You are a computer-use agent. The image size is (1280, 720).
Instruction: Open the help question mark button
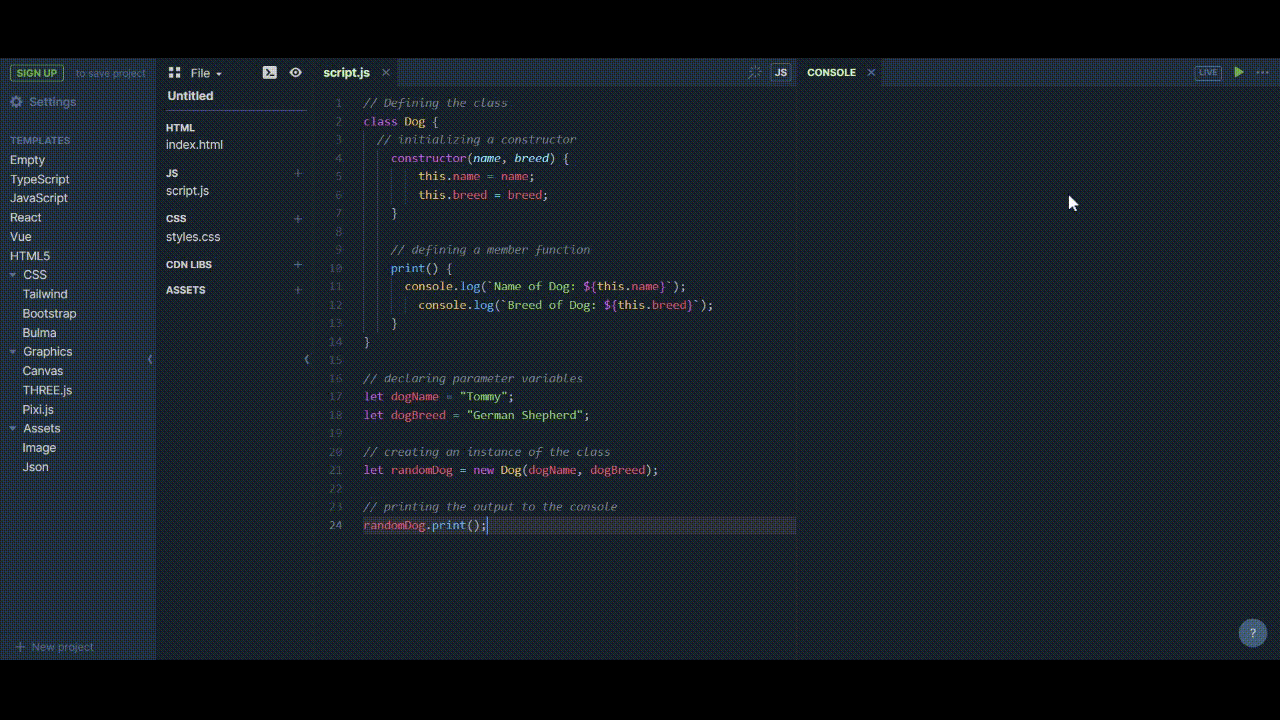[x=1253, y=633]
